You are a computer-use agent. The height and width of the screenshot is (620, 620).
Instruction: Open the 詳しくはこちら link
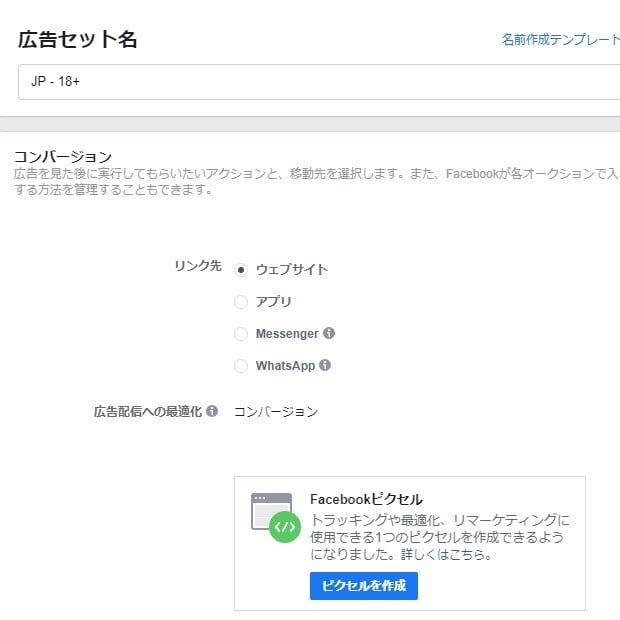(x=446, y=554)
